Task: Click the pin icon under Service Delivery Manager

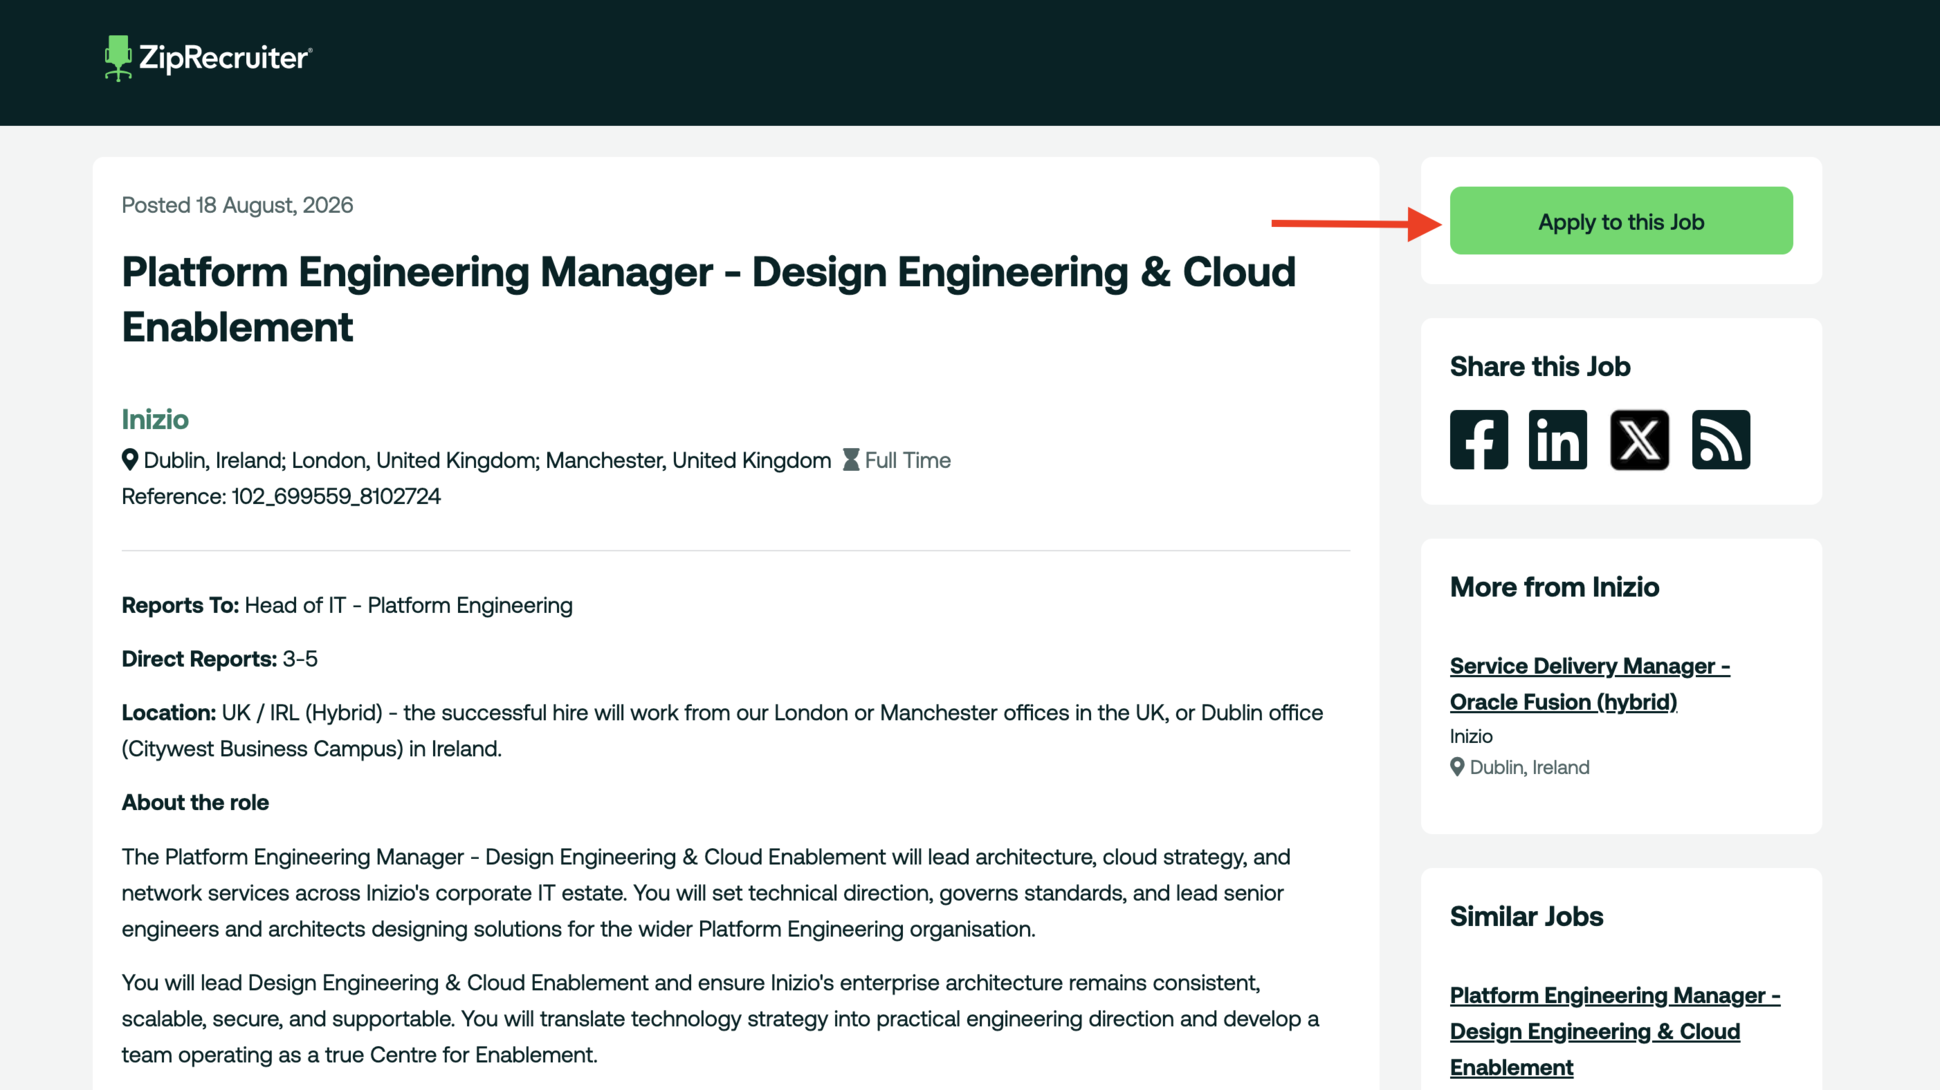Action: (1457, 767)
